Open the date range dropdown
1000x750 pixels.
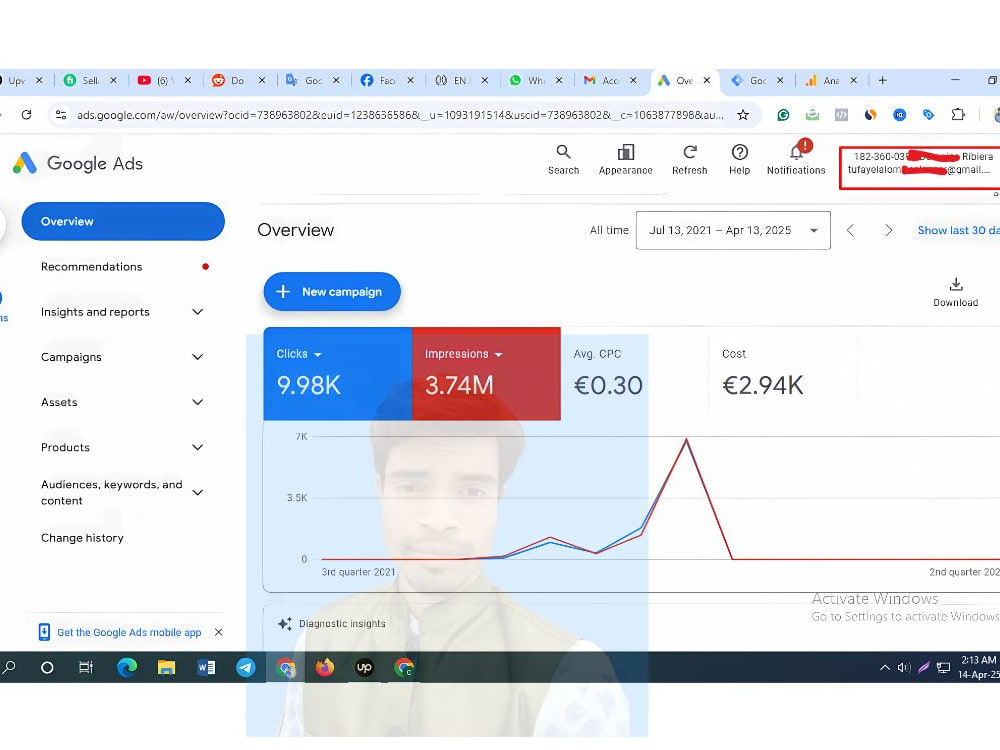[733, 230]
